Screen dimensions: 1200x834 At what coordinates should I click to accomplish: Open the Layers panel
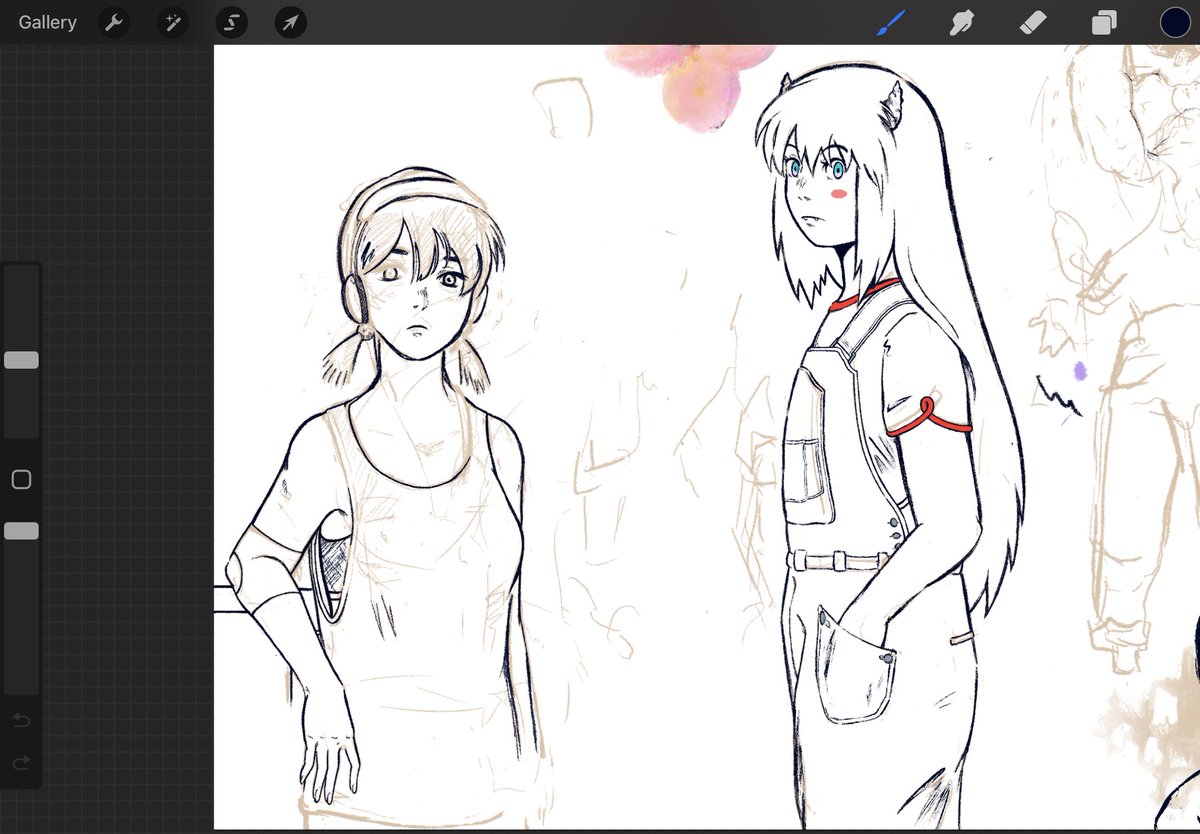1104,22
